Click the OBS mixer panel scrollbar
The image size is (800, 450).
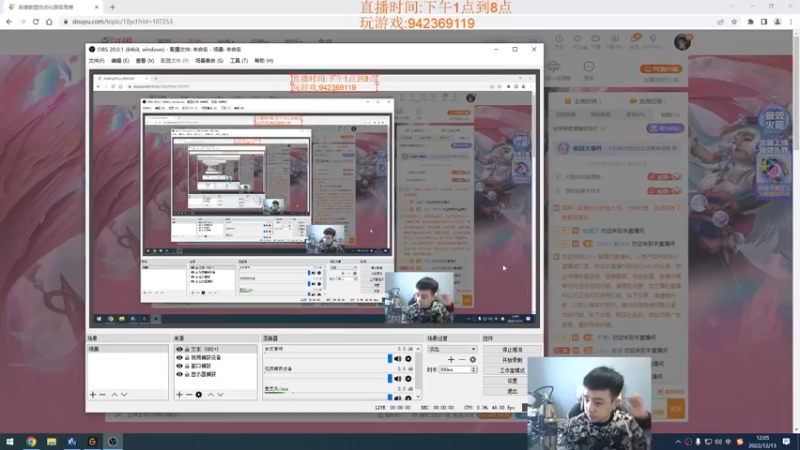[418, 372]
